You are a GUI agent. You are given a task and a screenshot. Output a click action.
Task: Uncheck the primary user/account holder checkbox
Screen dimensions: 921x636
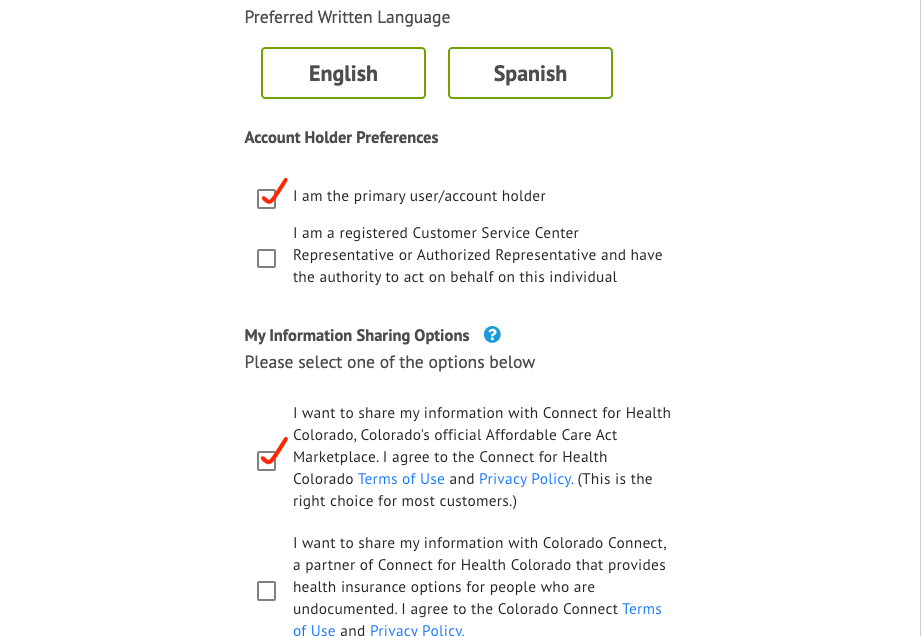tap(266, 198)
